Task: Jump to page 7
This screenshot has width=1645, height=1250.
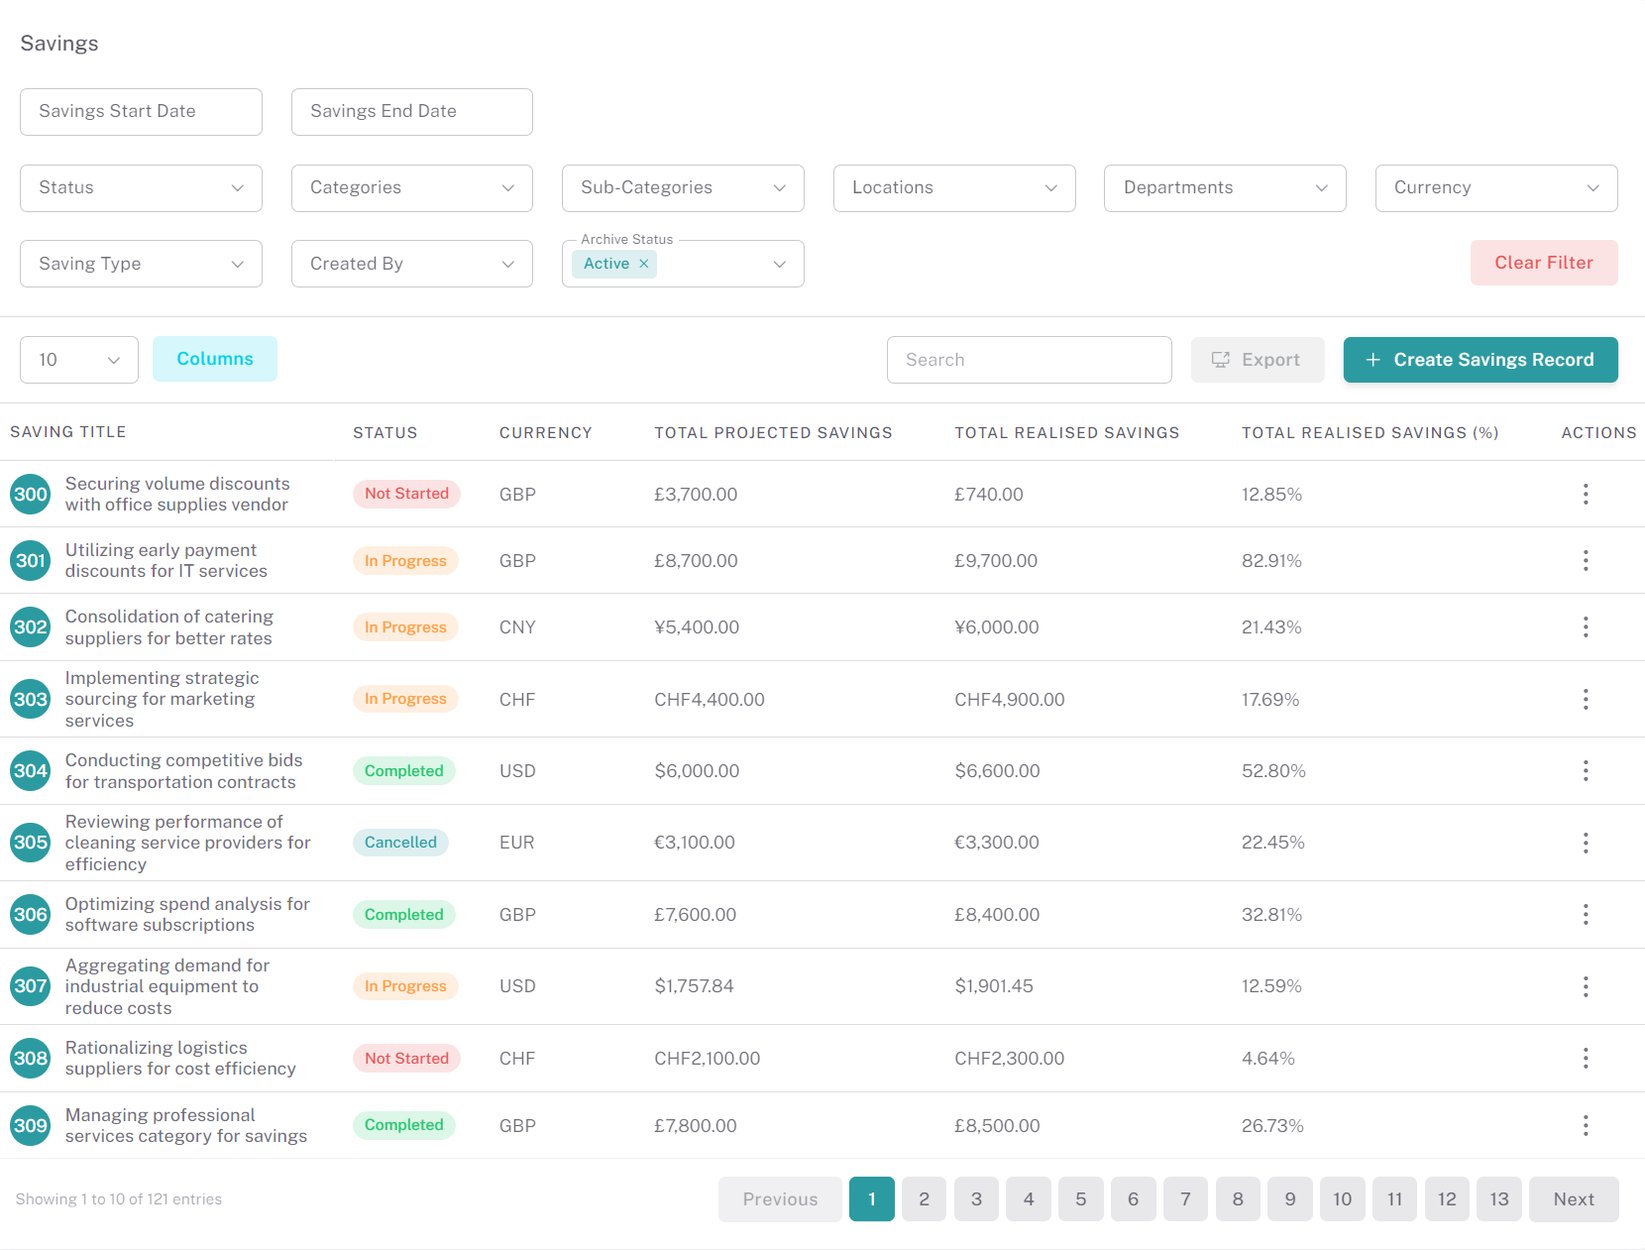Action: point(1185,1199)
